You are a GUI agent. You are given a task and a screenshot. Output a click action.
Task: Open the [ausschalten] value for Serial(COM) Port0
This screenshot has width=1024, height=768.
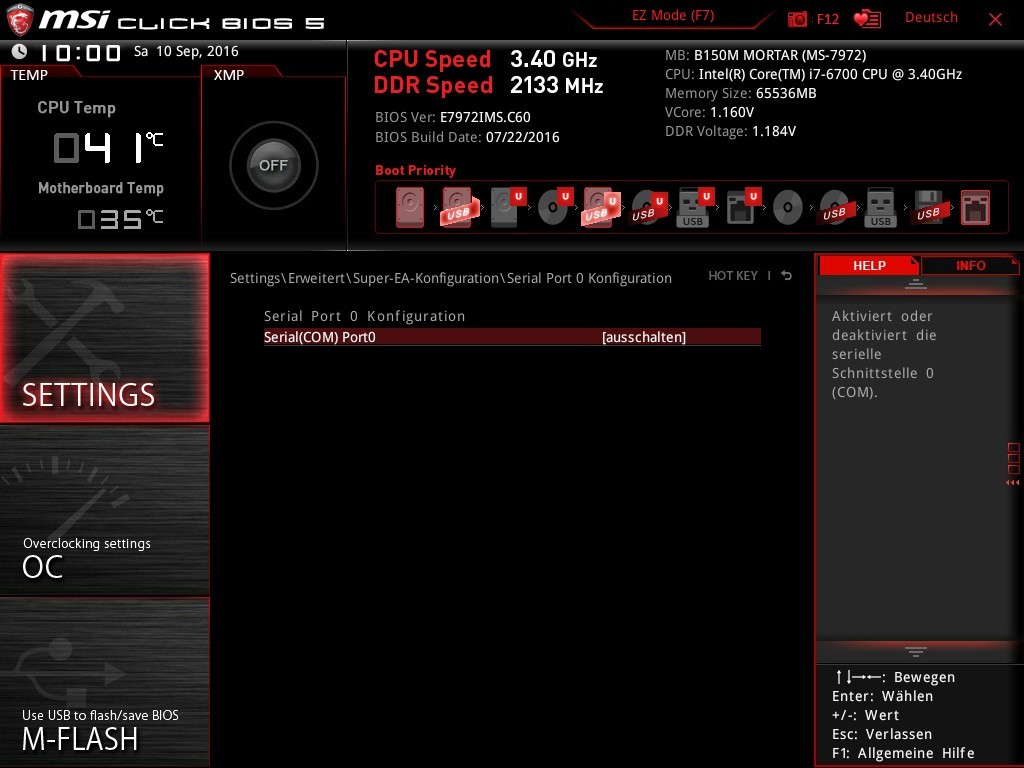click(643, 337)
